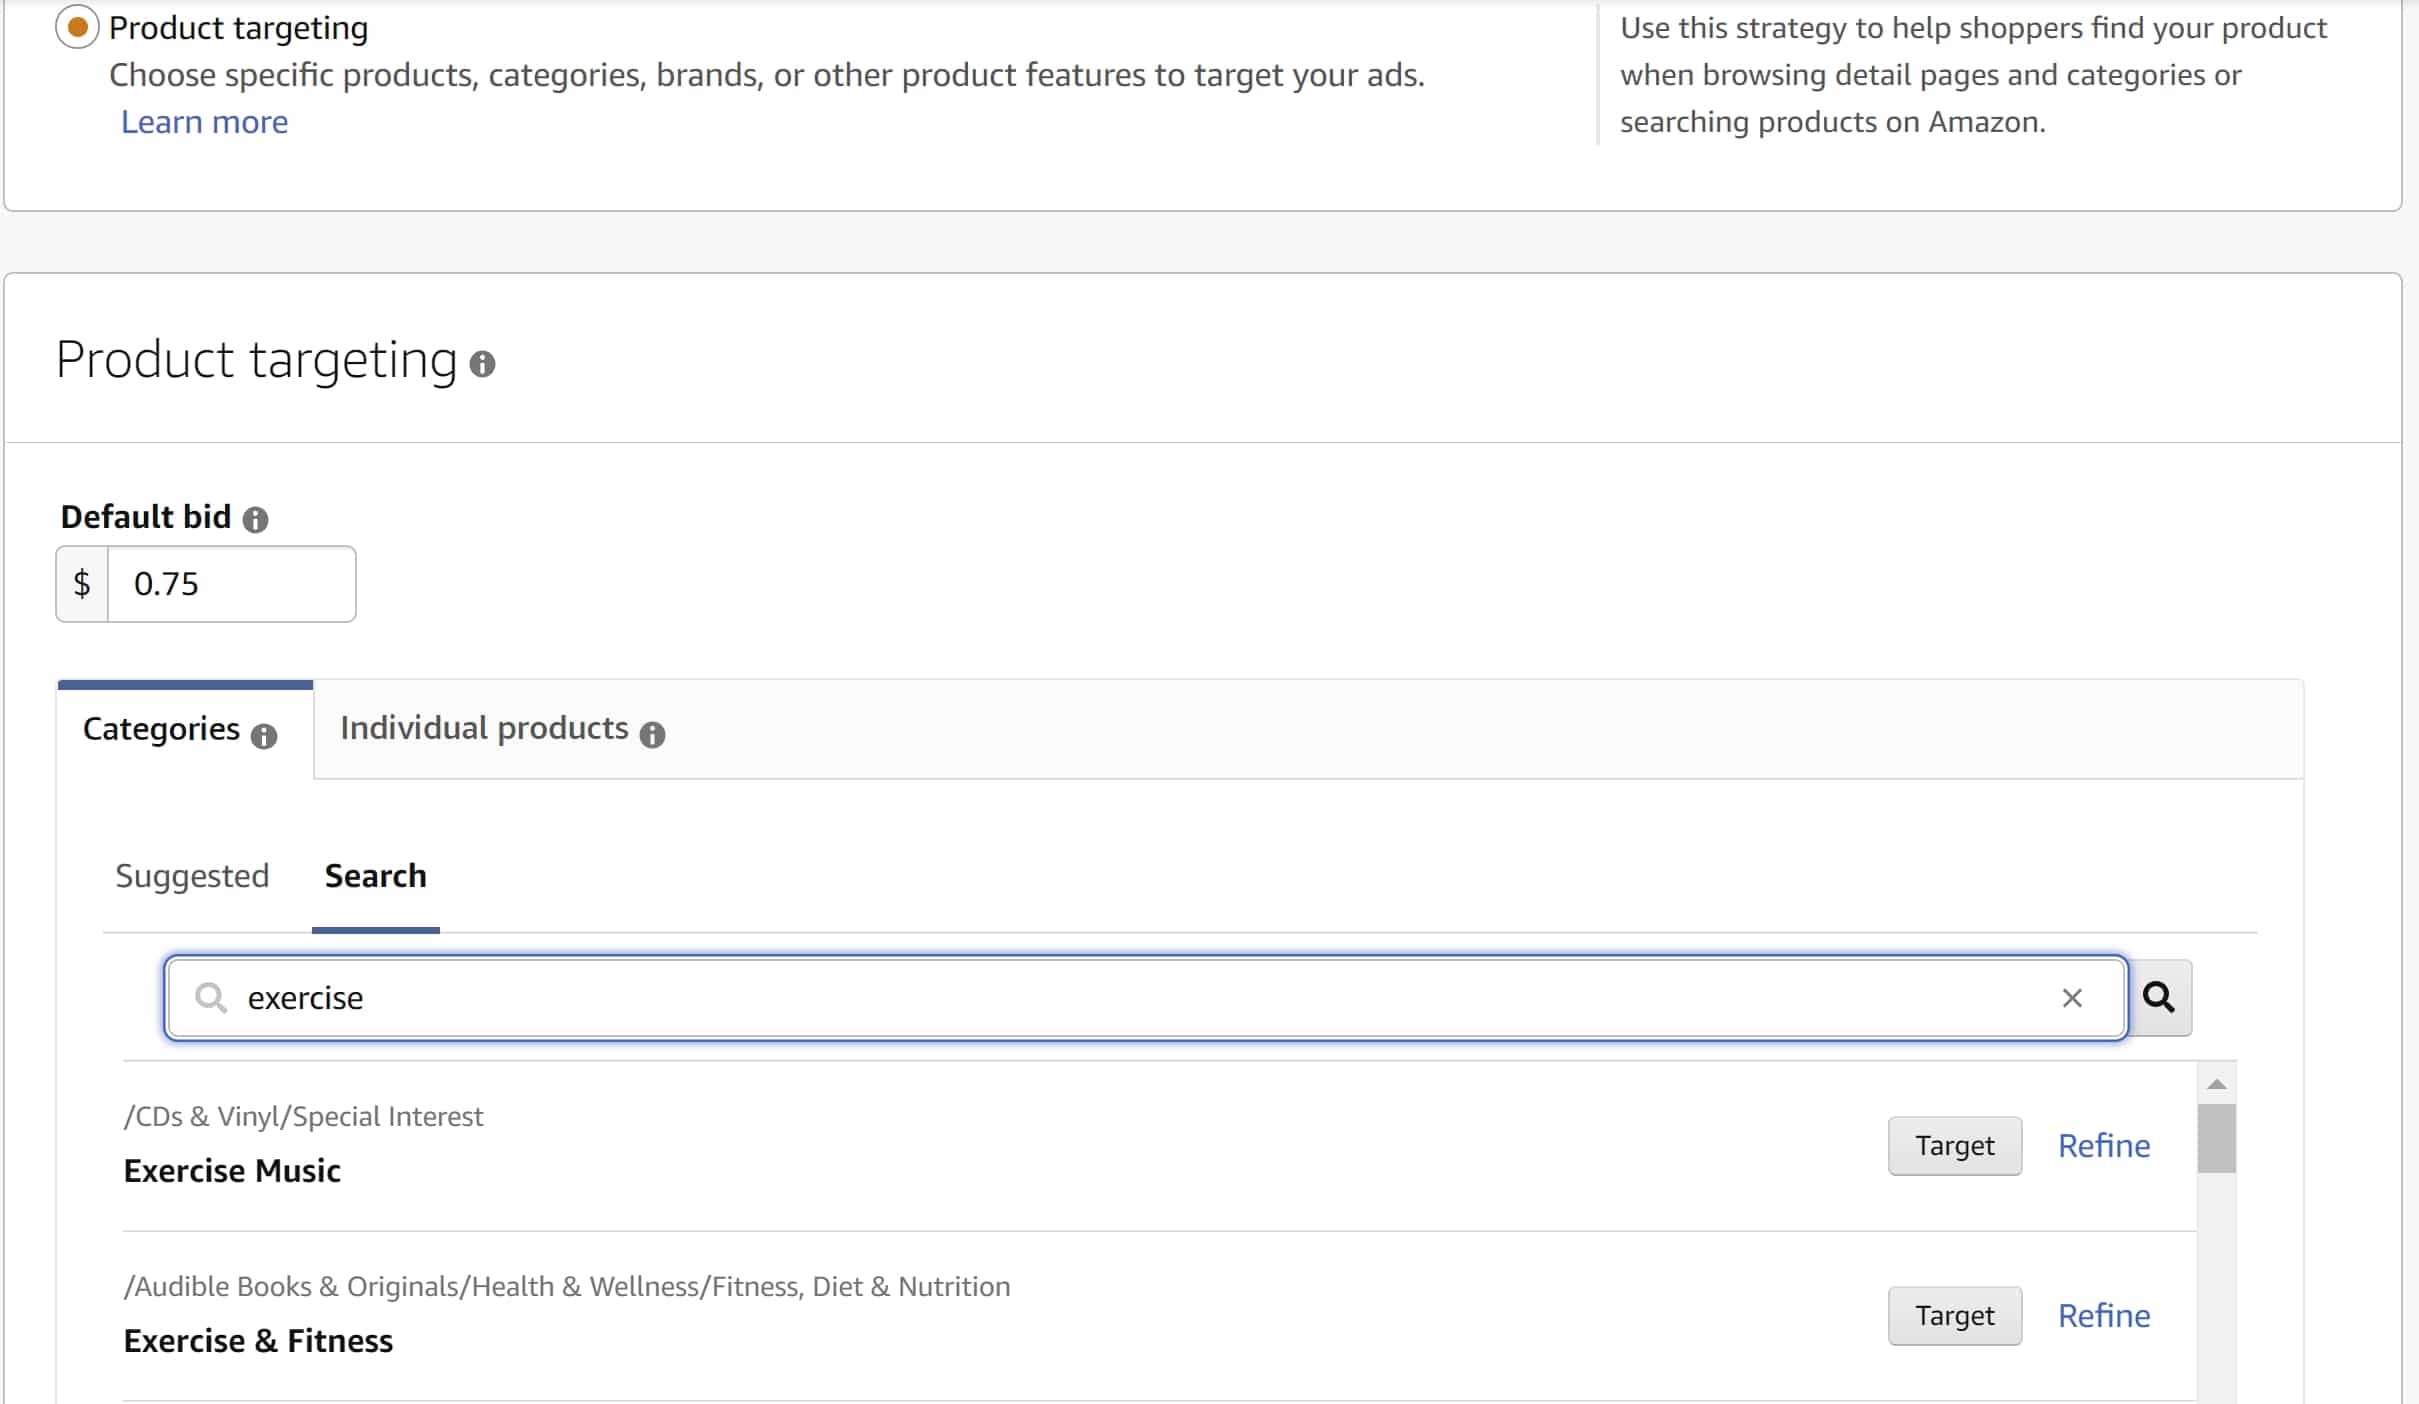Viewport: 2419px width, 1404px height.
Task: Click the info icon on Categories tab
Action: coord(263,736)
